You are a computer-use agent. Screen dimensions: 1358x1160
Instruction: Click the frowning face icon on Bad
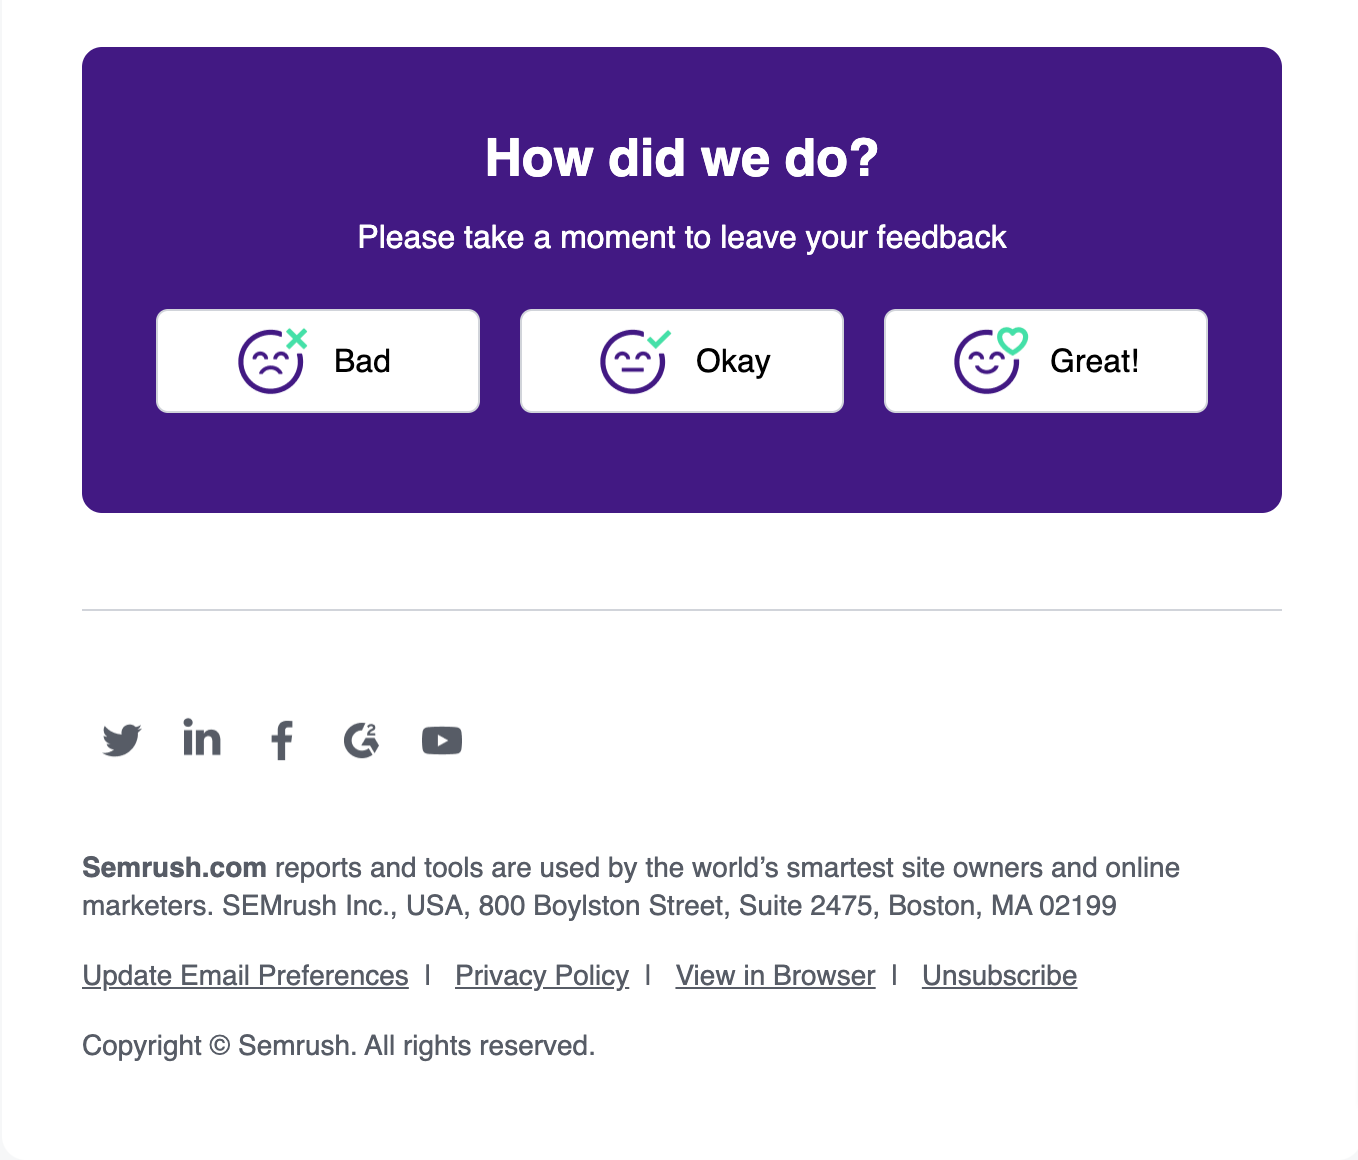coord(268,362)
